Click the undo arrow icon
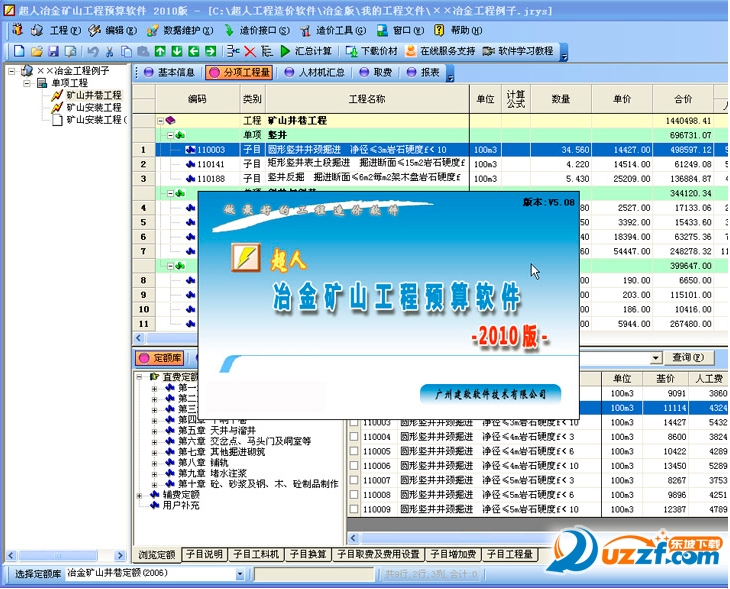Screen dimensions: 730x589 pos(93,51)
